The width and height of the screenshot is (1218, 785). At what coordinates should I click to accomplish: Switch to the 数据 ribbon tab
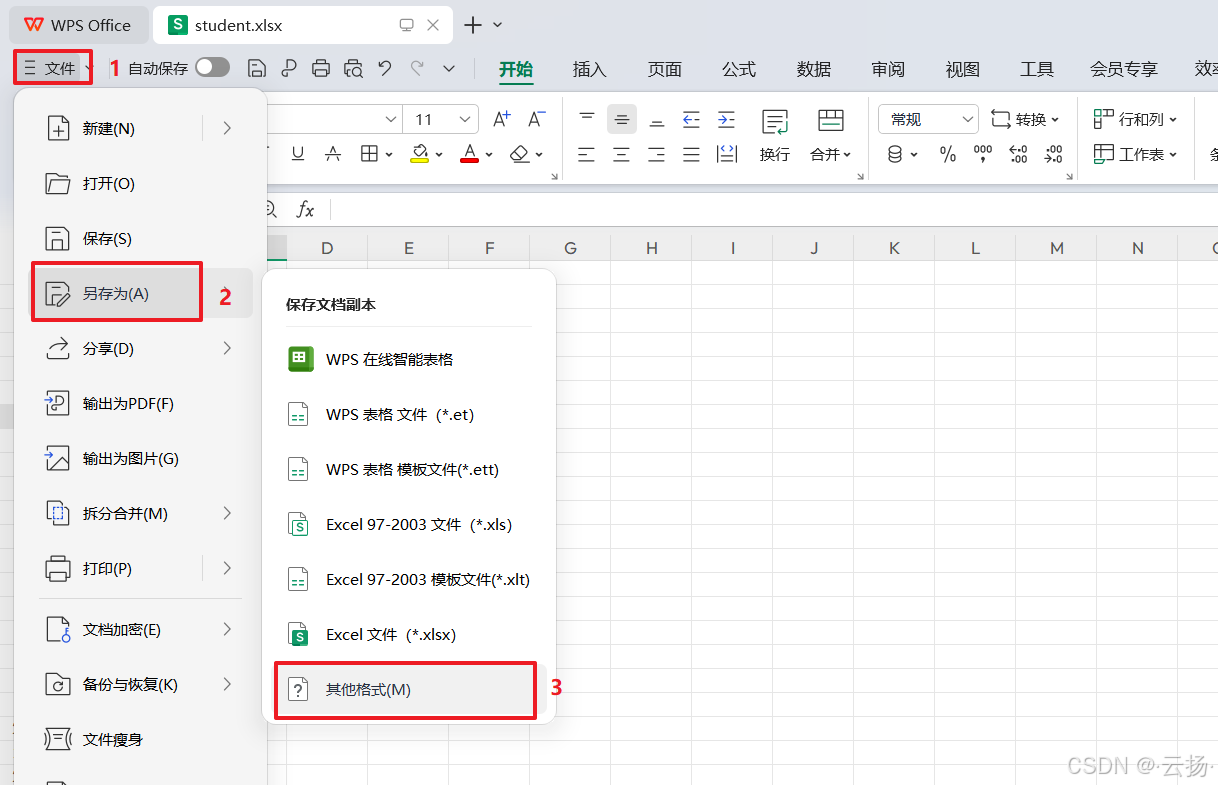pyautogui.click(x=814, y=69)
